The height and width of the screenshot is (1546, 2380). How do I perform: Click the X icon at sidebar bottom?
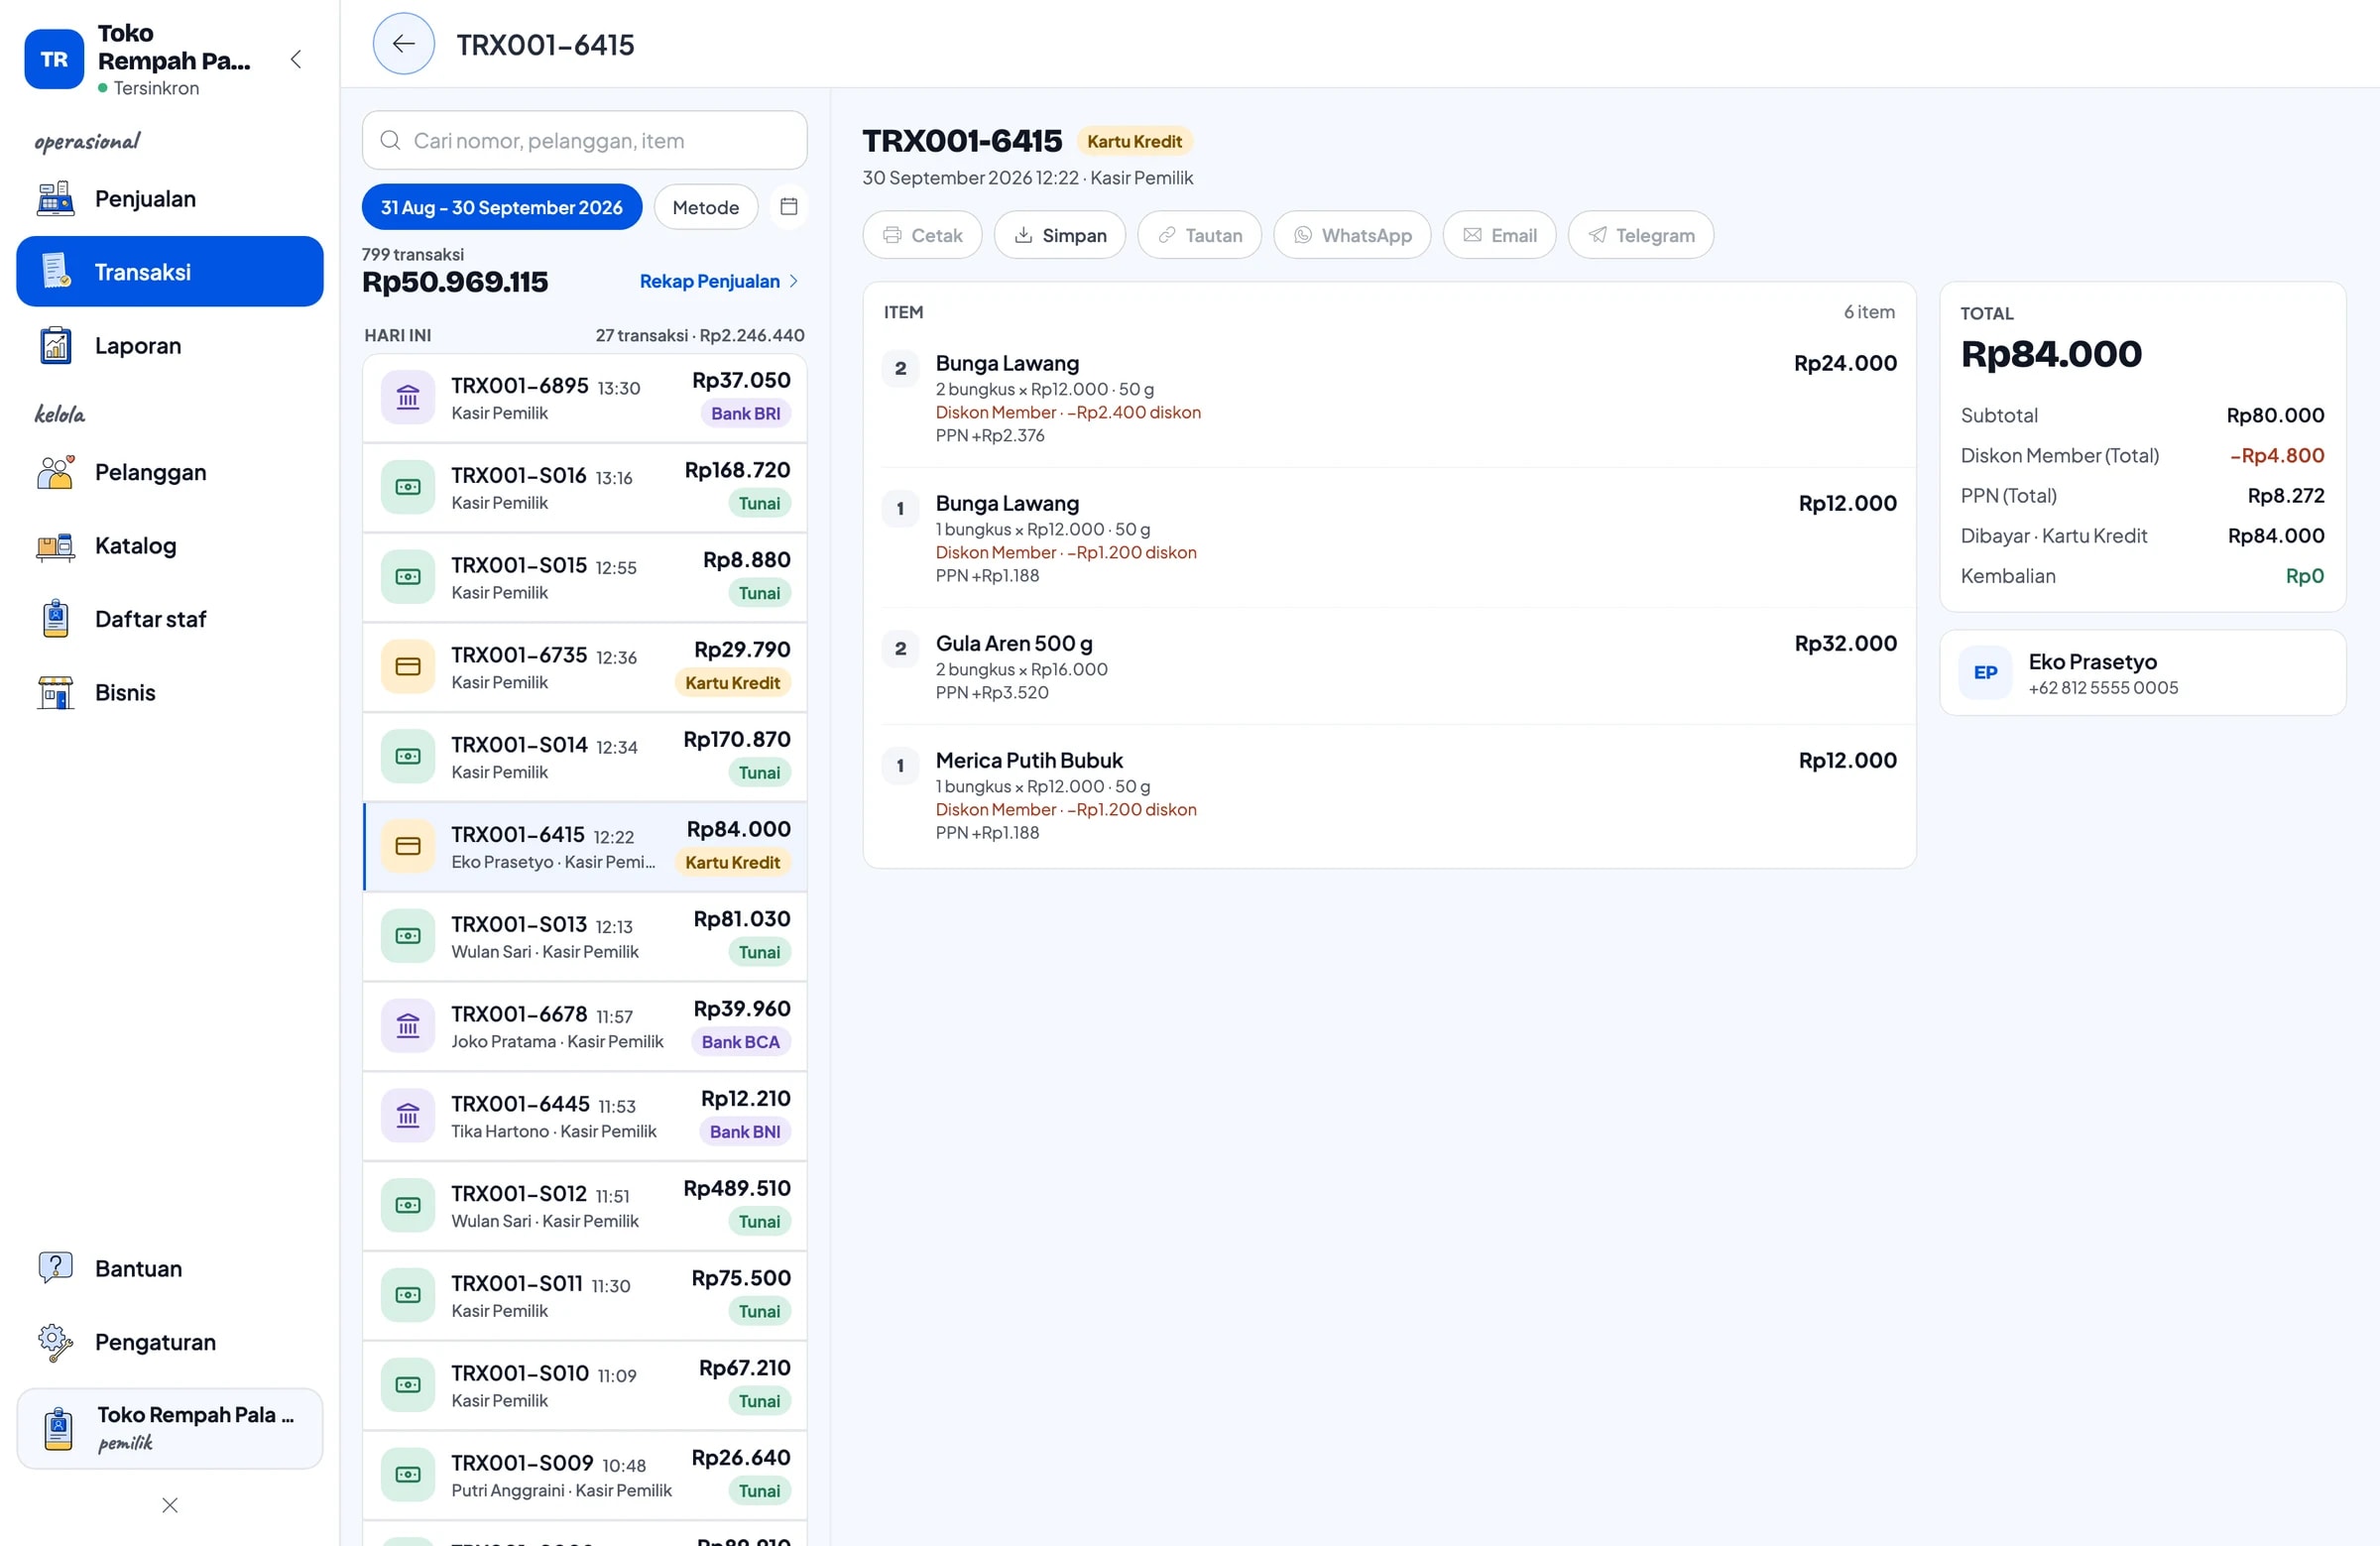point(170,1505)
